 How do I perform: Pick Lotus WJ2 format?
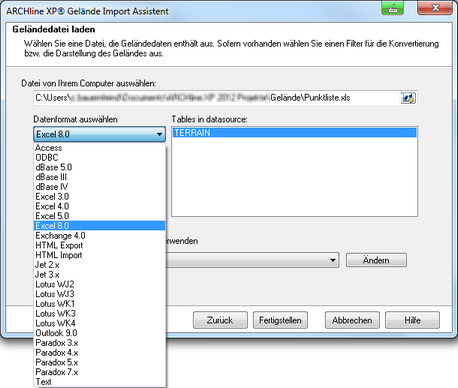click(100, 284)
